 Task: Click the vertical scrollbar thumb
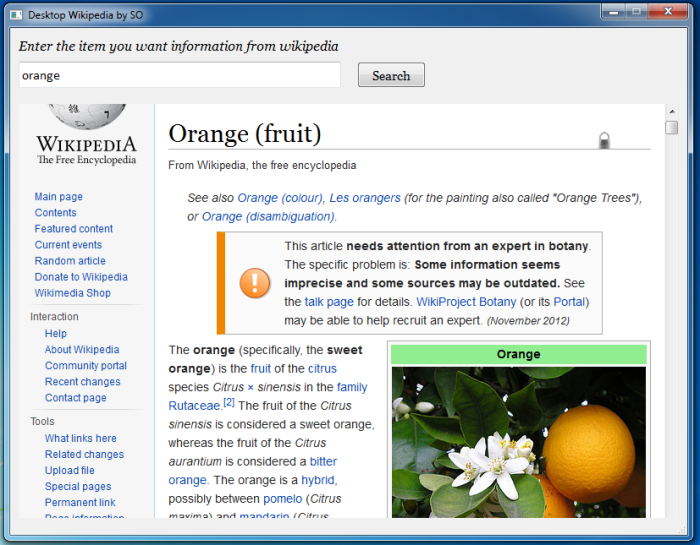pos(671,128)
